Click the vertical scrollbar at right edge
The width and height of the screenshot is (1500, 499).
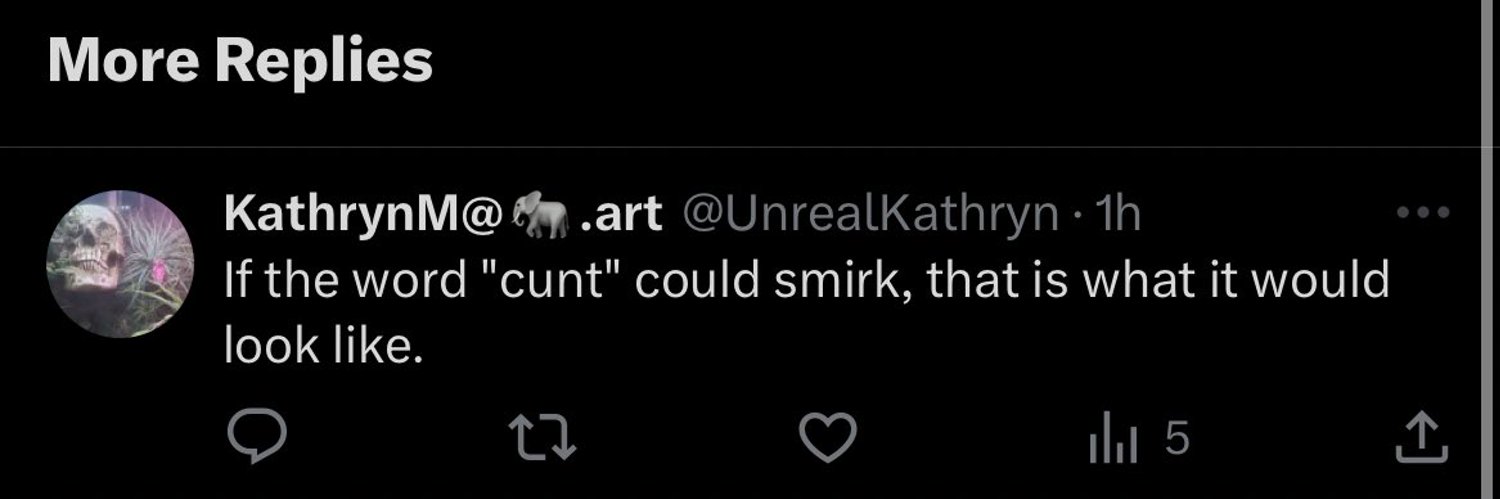1488,249
